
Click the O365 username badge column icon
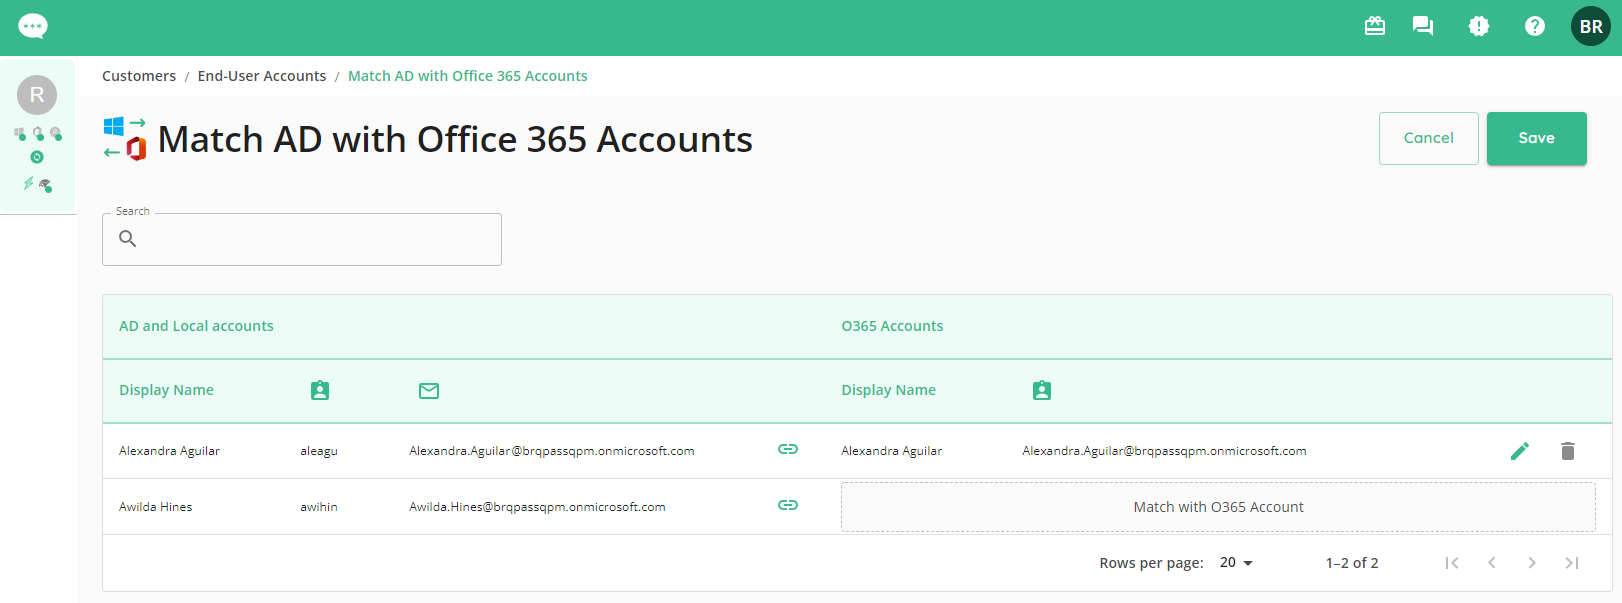[x=1042, y=390]
